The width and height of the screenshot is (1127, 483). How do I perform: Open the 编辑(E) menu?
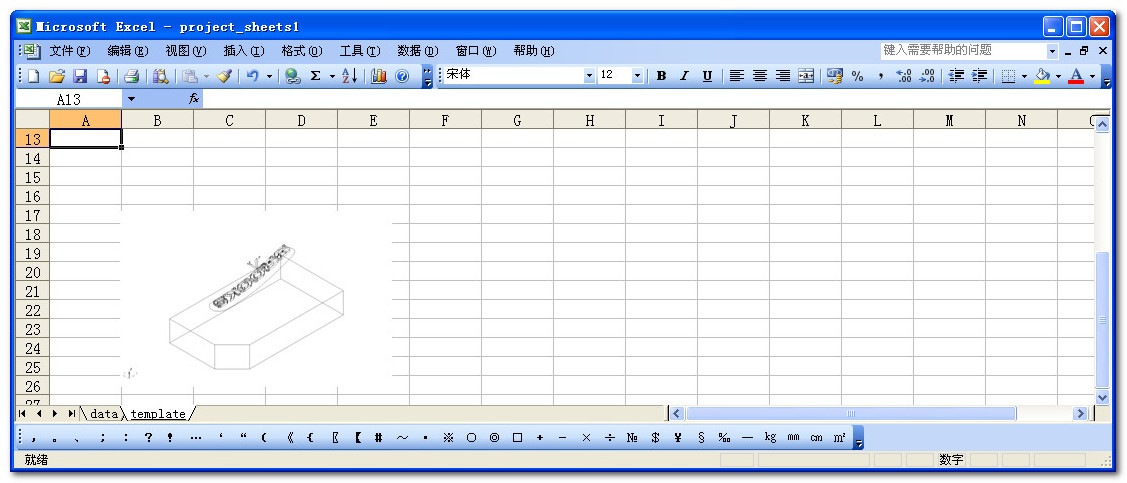[128, 51]
